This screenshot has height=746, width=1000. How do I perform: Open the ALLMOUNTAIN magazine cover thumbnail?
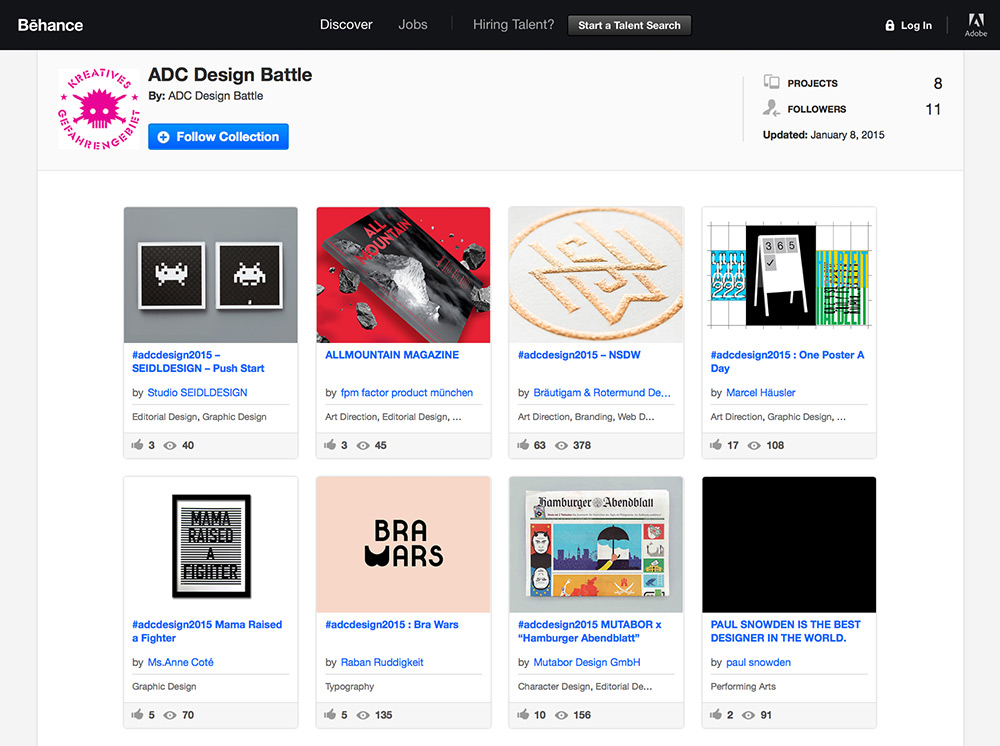click(403, 275)
